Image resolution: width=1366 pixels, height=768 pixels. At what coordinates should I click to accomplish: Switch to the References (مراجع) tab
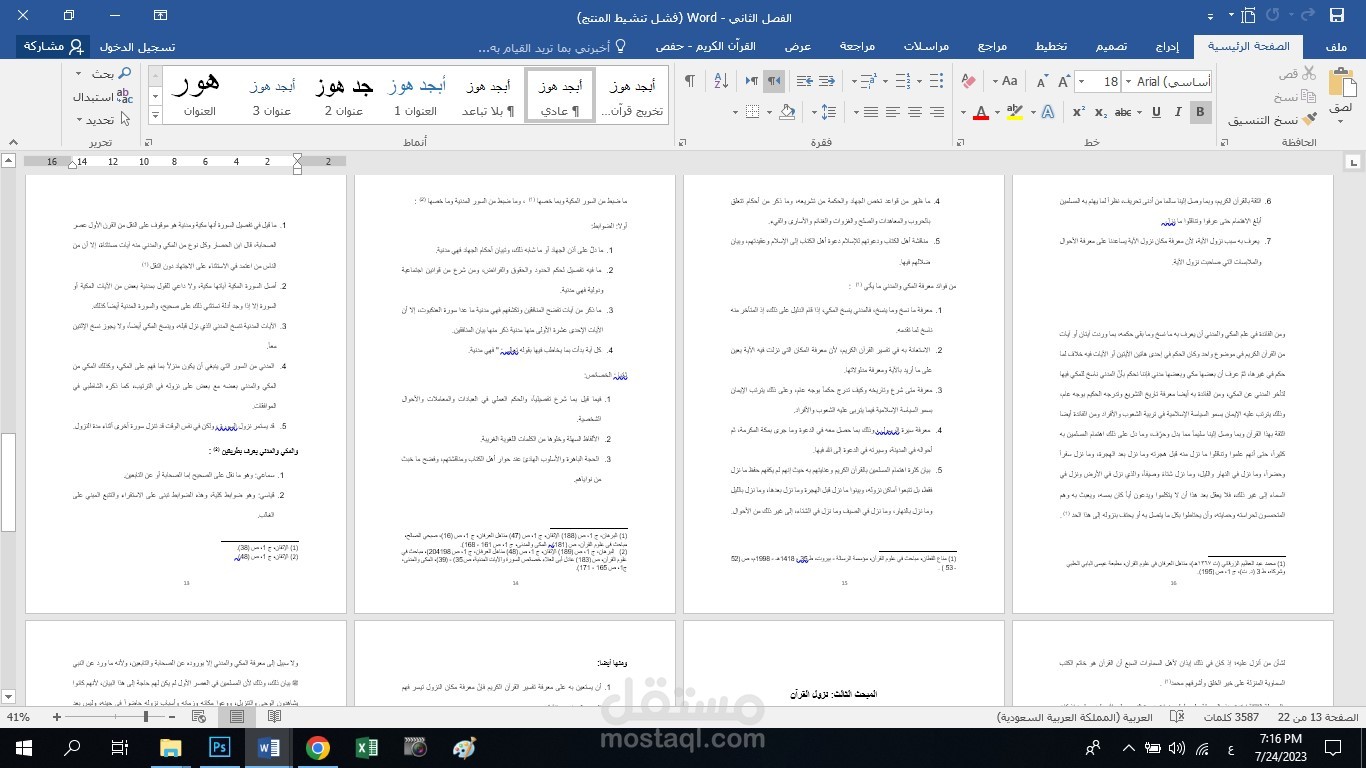pos(991,46)
